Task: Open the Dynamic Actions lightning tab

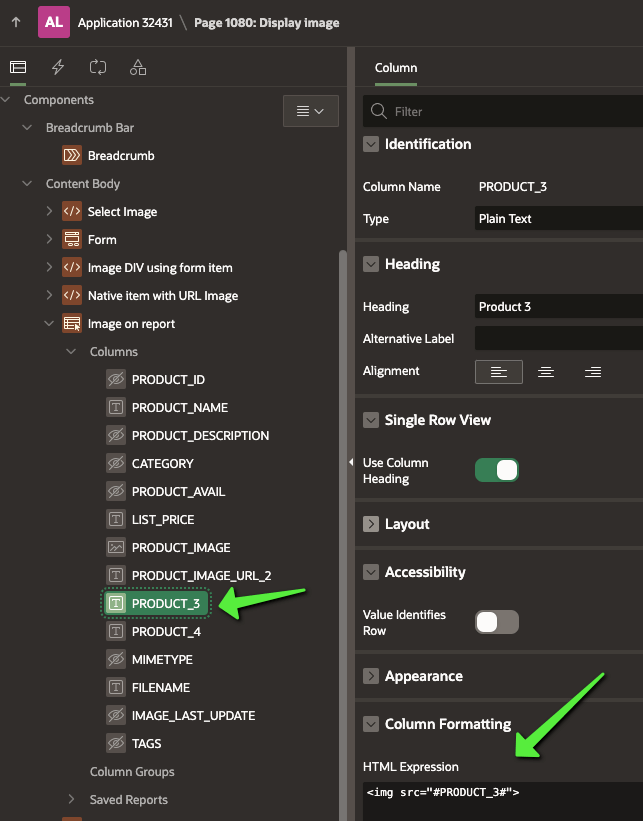Action: pos(58,67)
